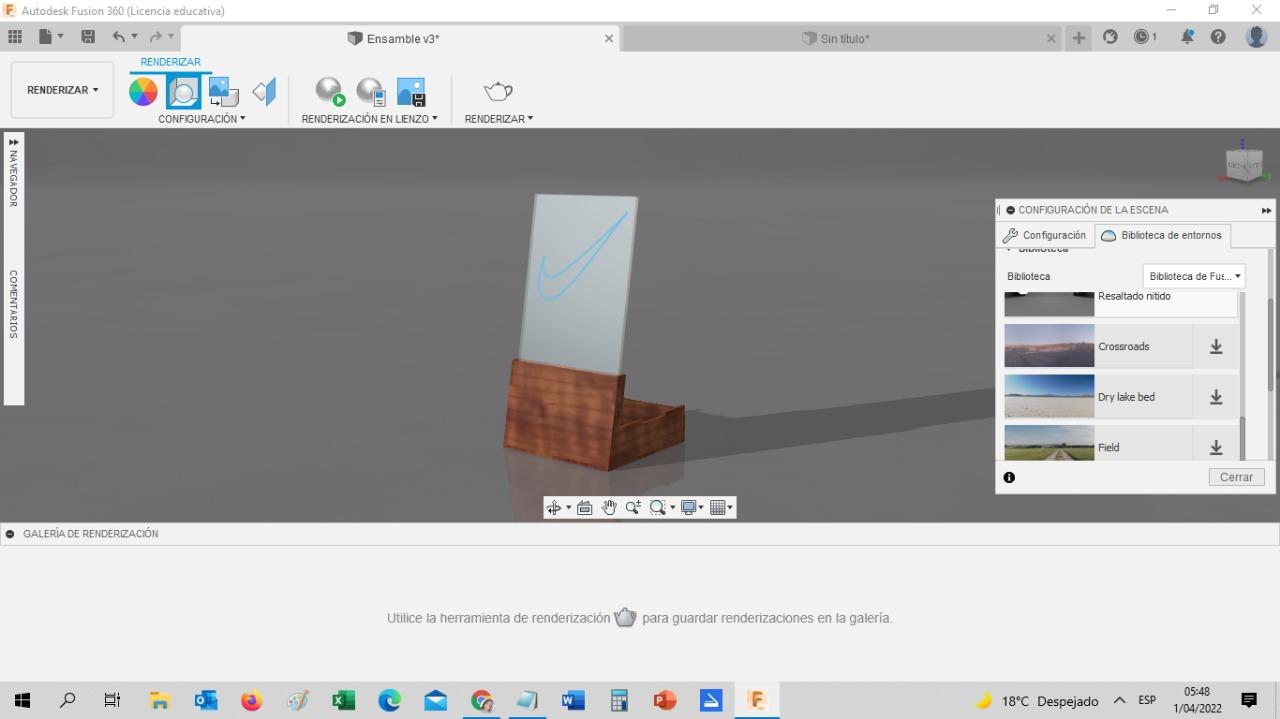
Task: Open the Appearance color wheel tool
Action: point(143,92)
